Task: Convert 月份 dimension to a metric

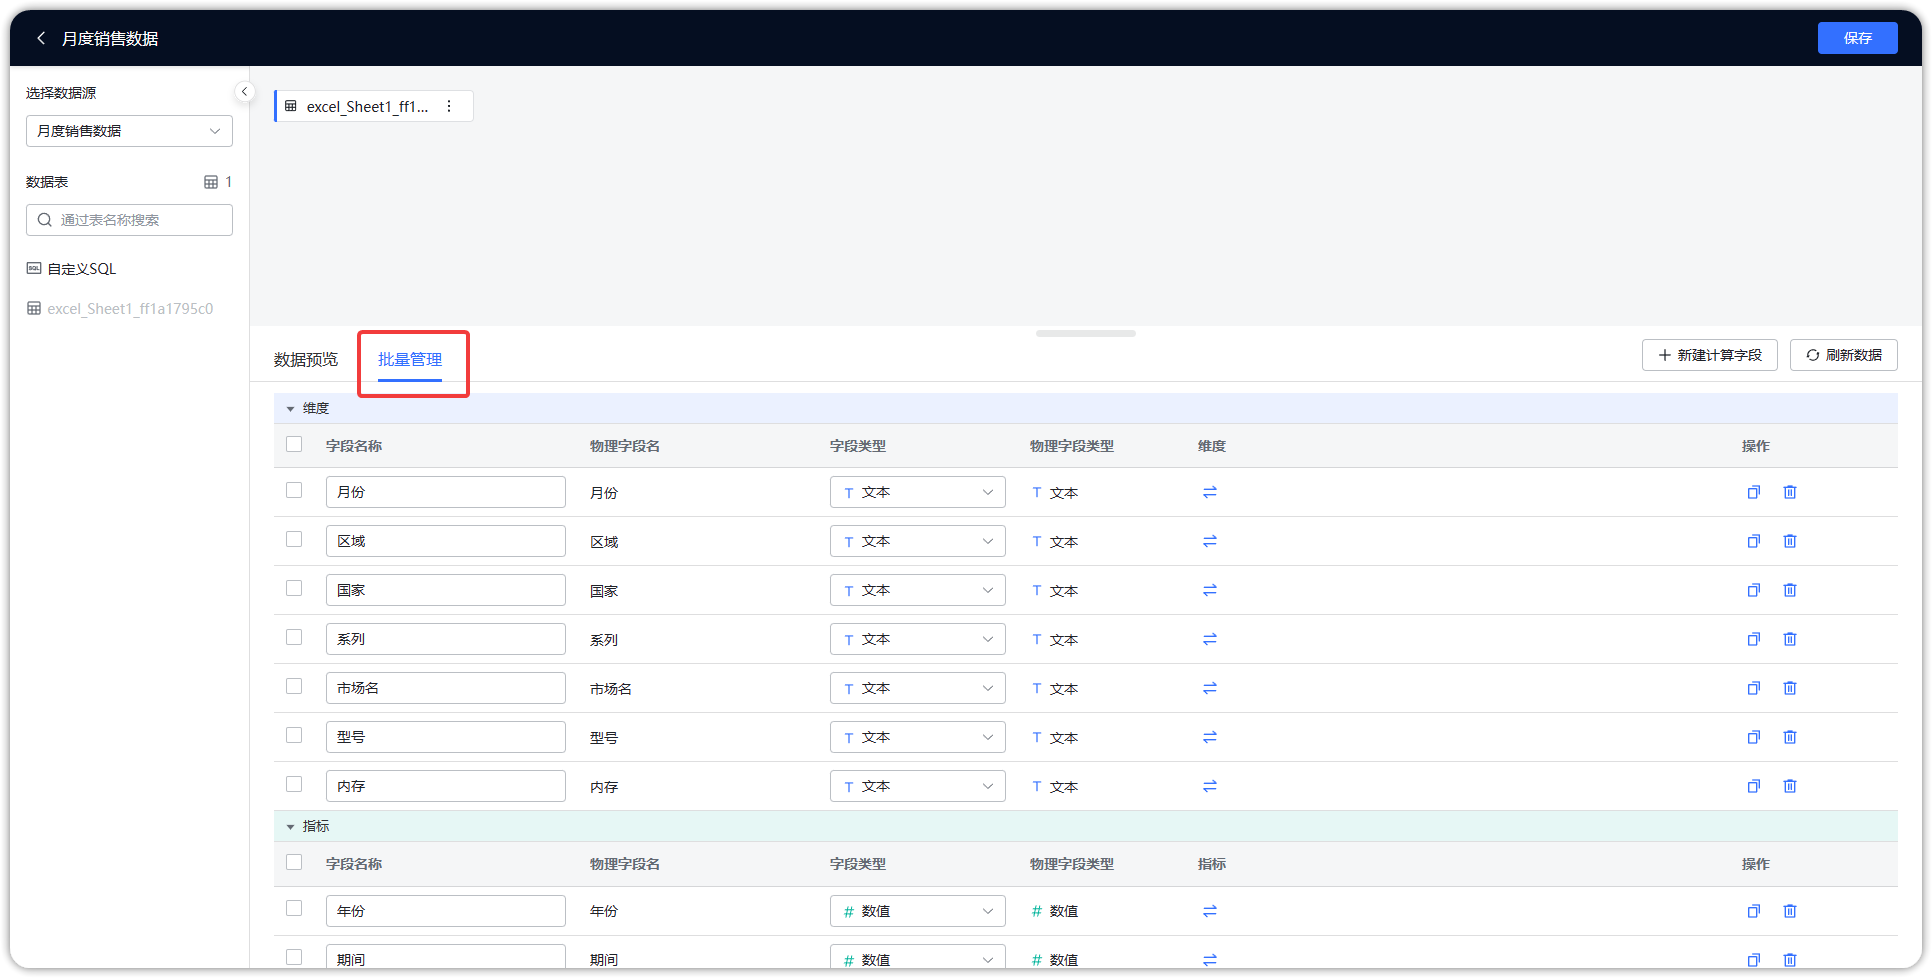Action: (1210, 492)
